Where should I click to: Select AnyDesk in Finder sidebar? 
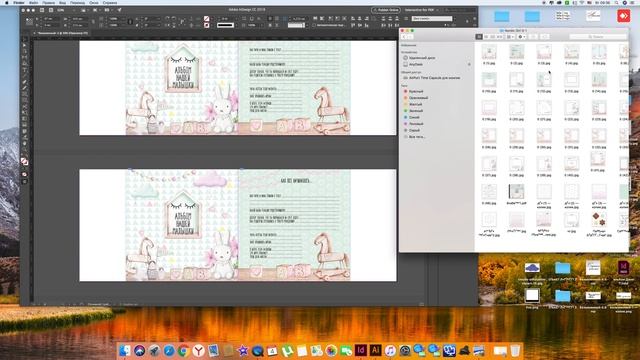416,64
